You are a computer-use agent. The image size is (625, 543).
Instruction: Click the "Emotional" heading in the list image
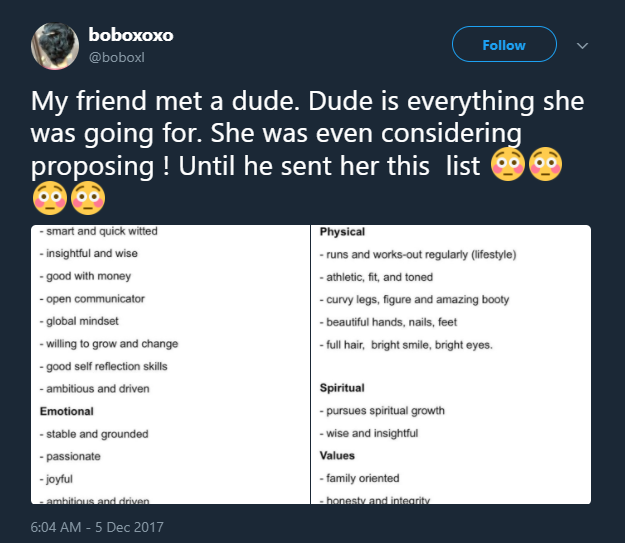pyautogui.click(x=66, y=411)
